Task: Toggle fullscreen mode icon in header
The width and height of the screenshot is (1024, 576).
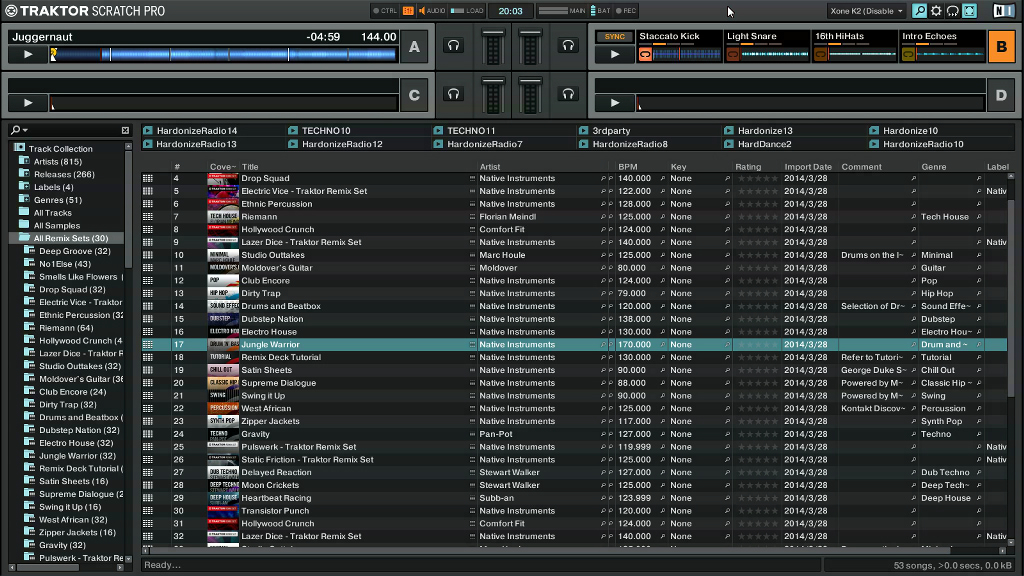Action: point(970,10)
